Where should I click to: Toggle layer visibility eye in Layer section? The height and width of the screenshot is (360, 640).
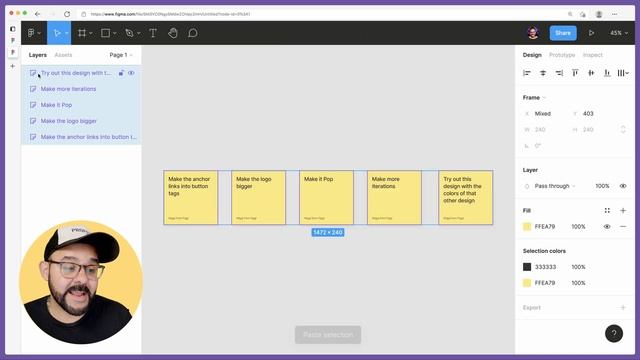(x=623, y=186)
